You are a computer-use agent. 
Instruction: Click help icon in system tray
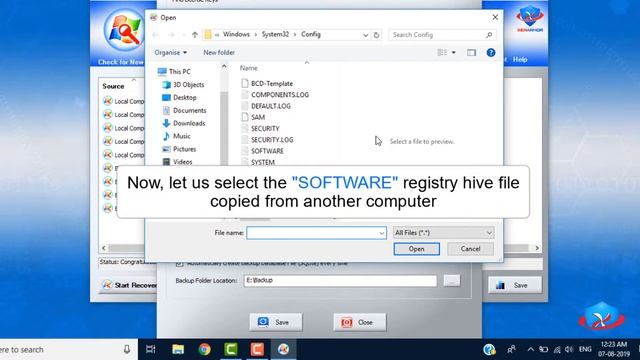tap(489, 349)
